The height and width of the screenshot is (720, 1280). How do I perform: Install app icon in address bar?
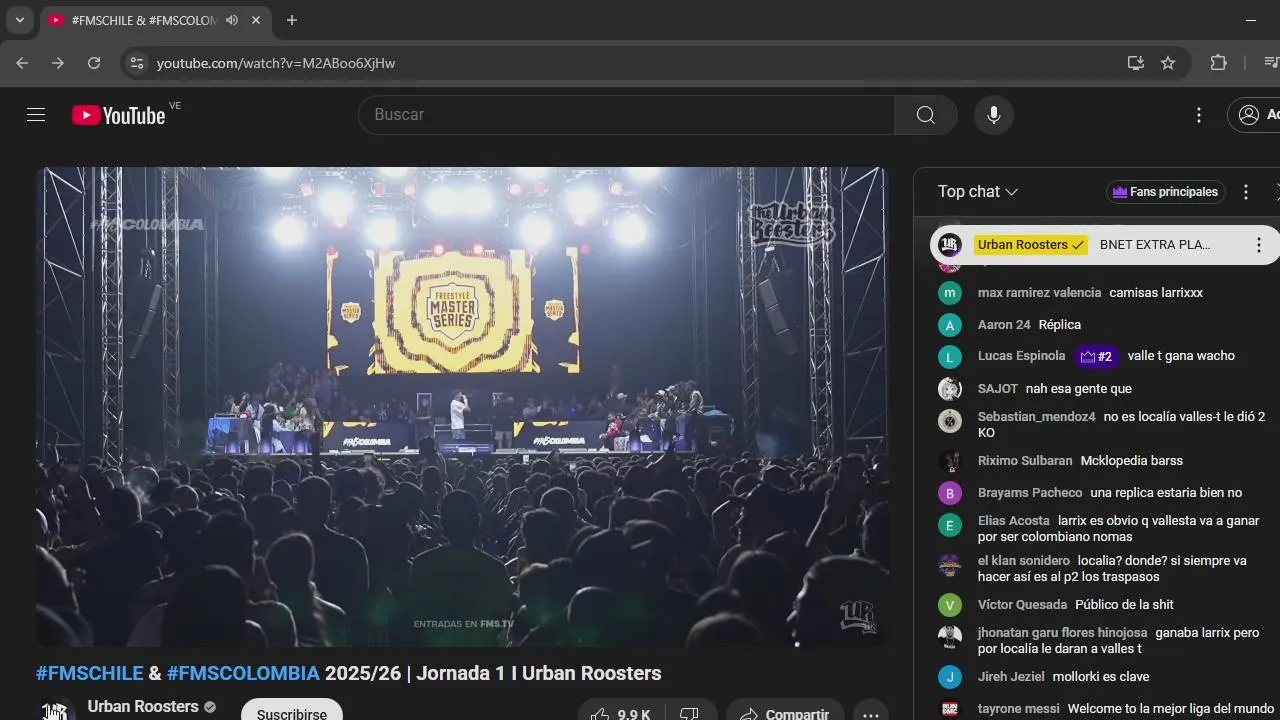tap(1135, 63)
